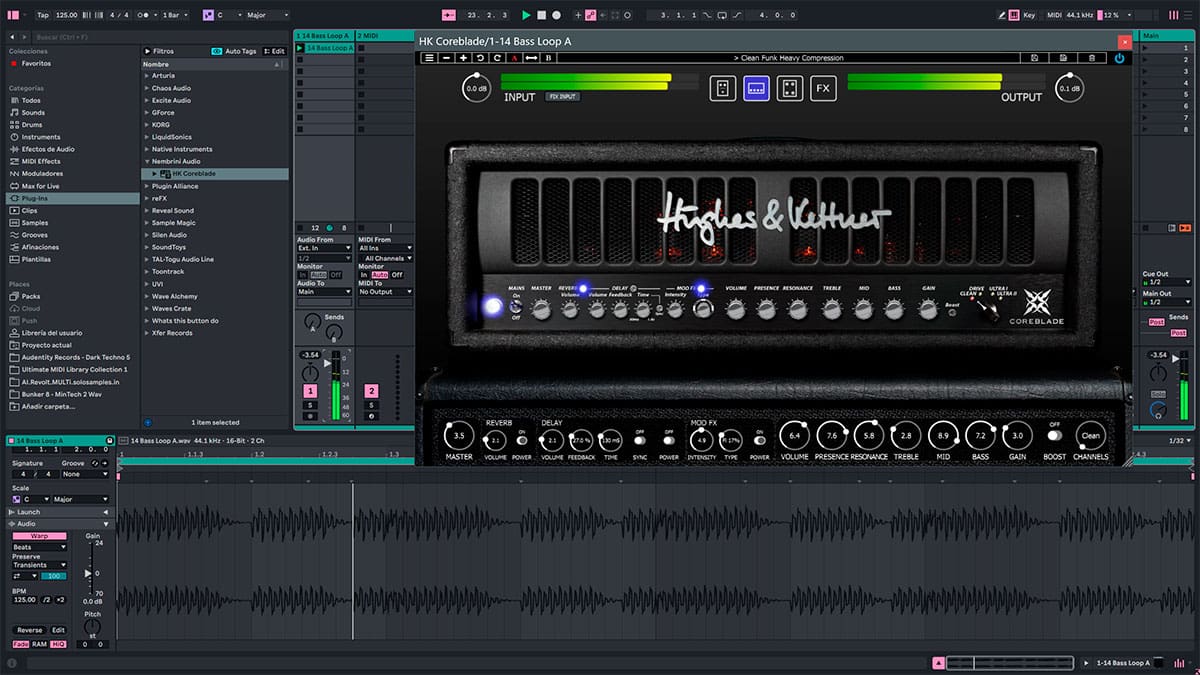Click the Key mapping button
This screenshot has height=675, width=1200.
point(1030,15)
